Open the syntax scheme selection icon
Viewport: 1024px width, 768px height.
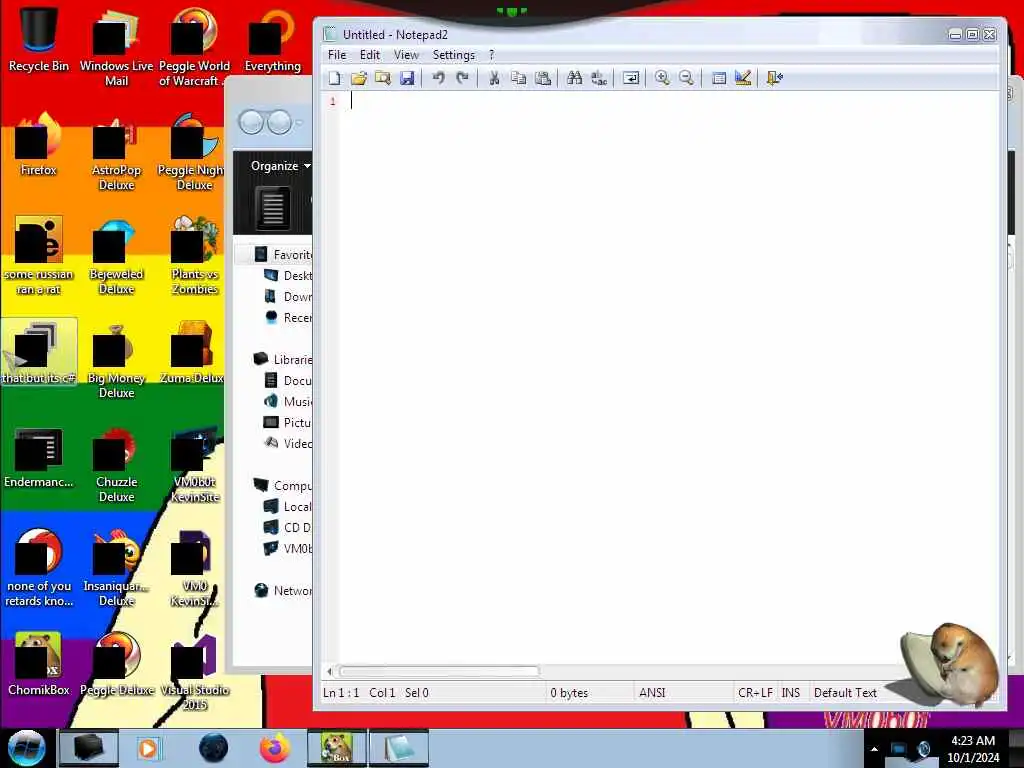pos(718,78)
